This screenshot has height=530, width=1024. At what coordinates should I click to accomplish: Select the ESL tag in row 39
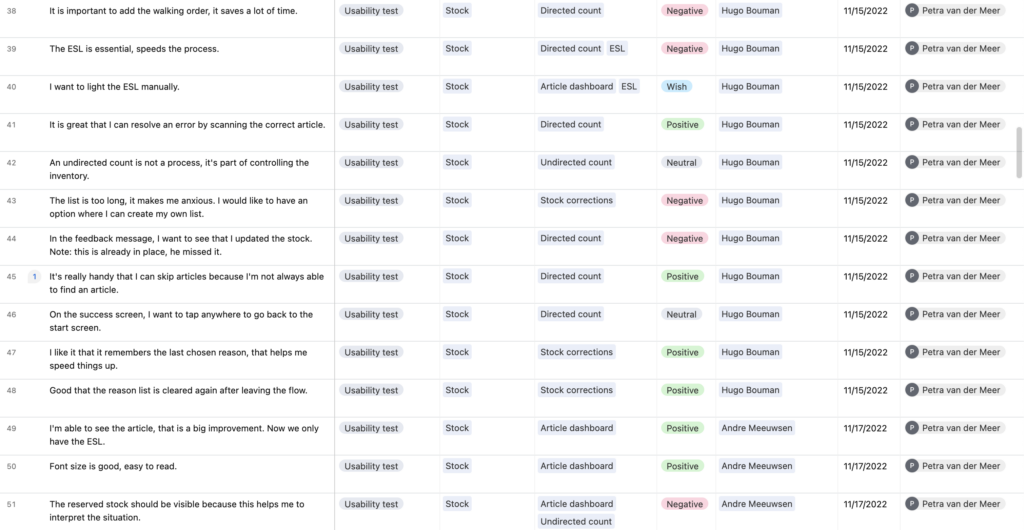point(617,49)
